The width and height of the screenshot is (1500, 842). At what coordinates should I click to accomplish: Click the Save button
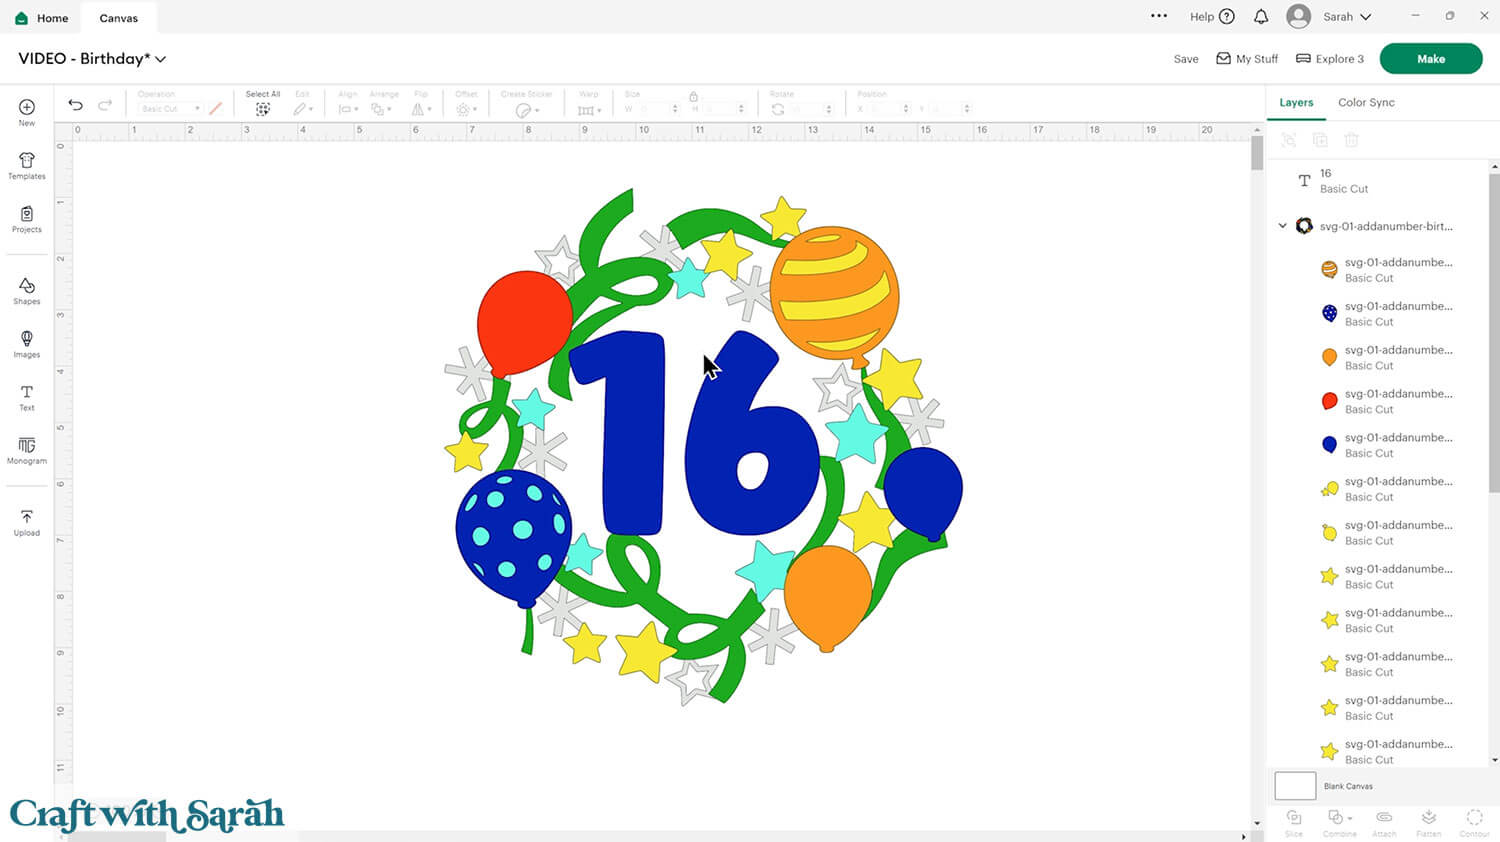click(x=1185, y=59)
